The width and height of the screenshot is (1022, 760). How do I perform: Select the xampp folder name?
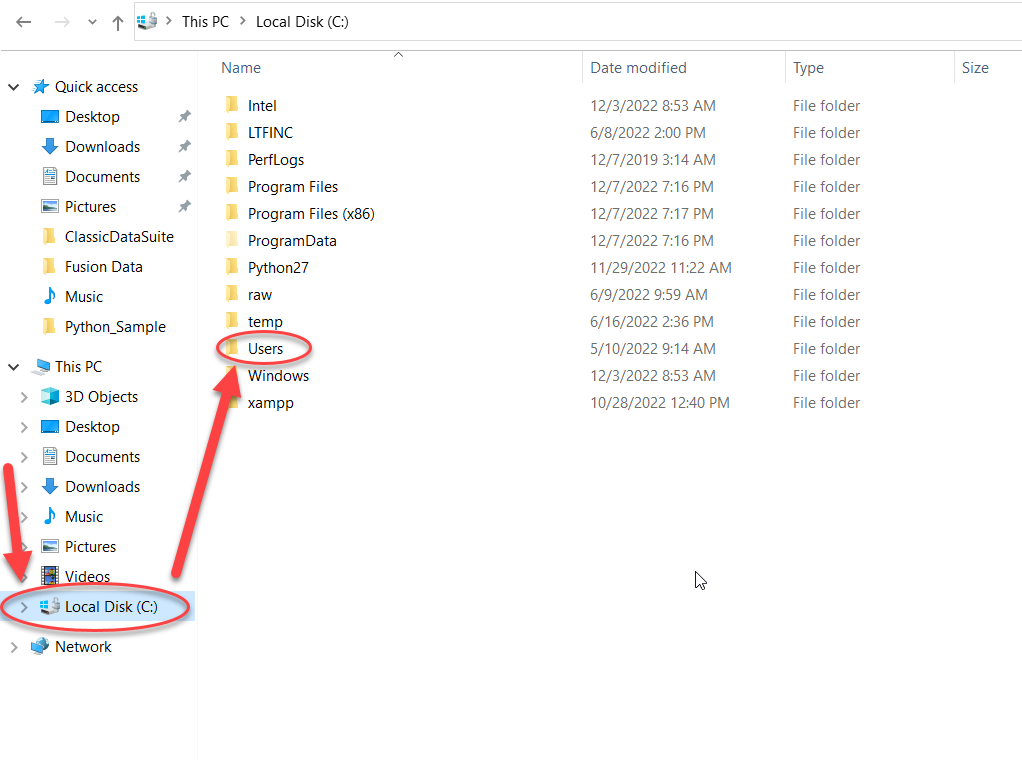(x=270, y=403)
